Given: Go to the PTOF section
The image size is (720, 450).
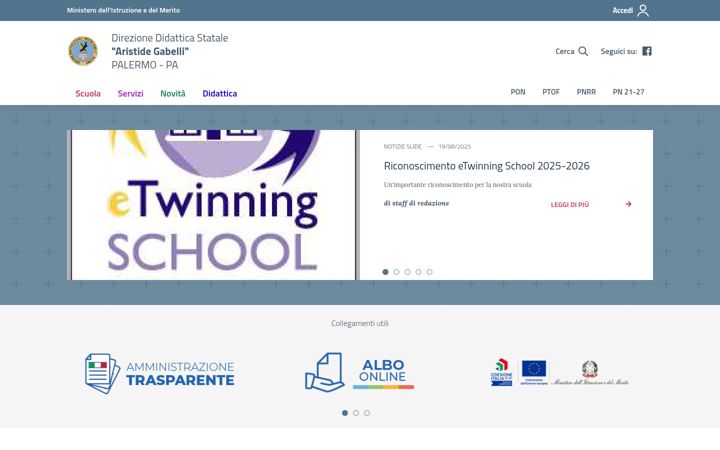Looking at the screenshot, I should pyautogui.click(x=551, y=92).
